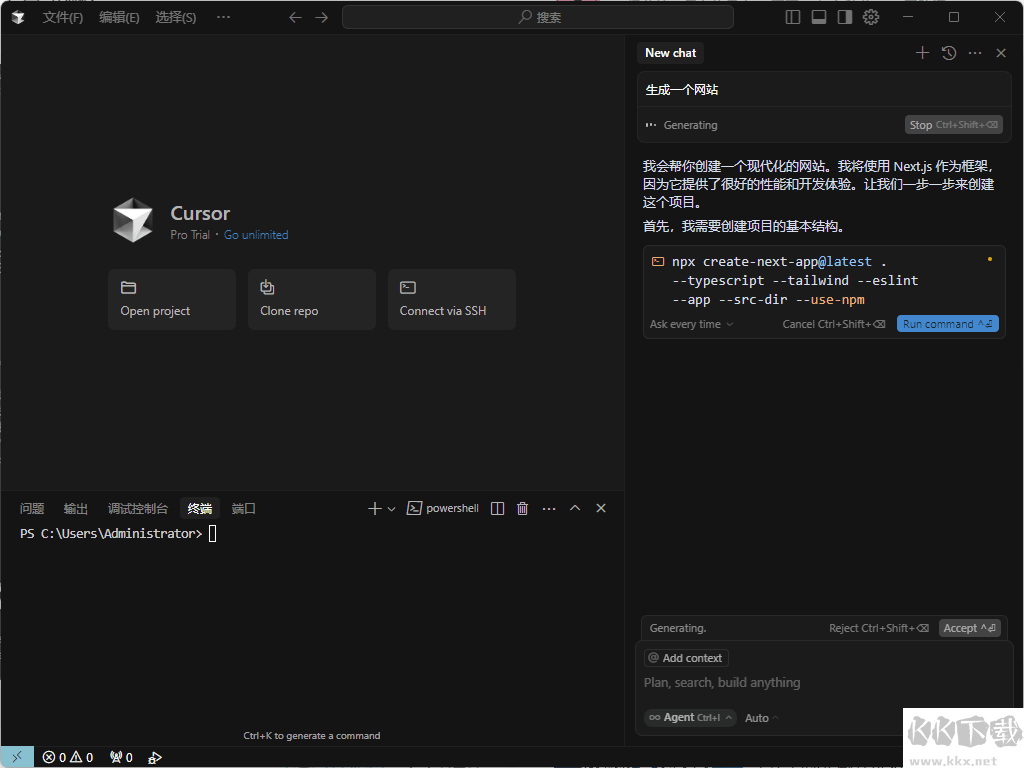Toggle the AI side pane layout icon
Image resolution: width=1024 pixels, height=768 pixels.
click(x=845, y=17)
